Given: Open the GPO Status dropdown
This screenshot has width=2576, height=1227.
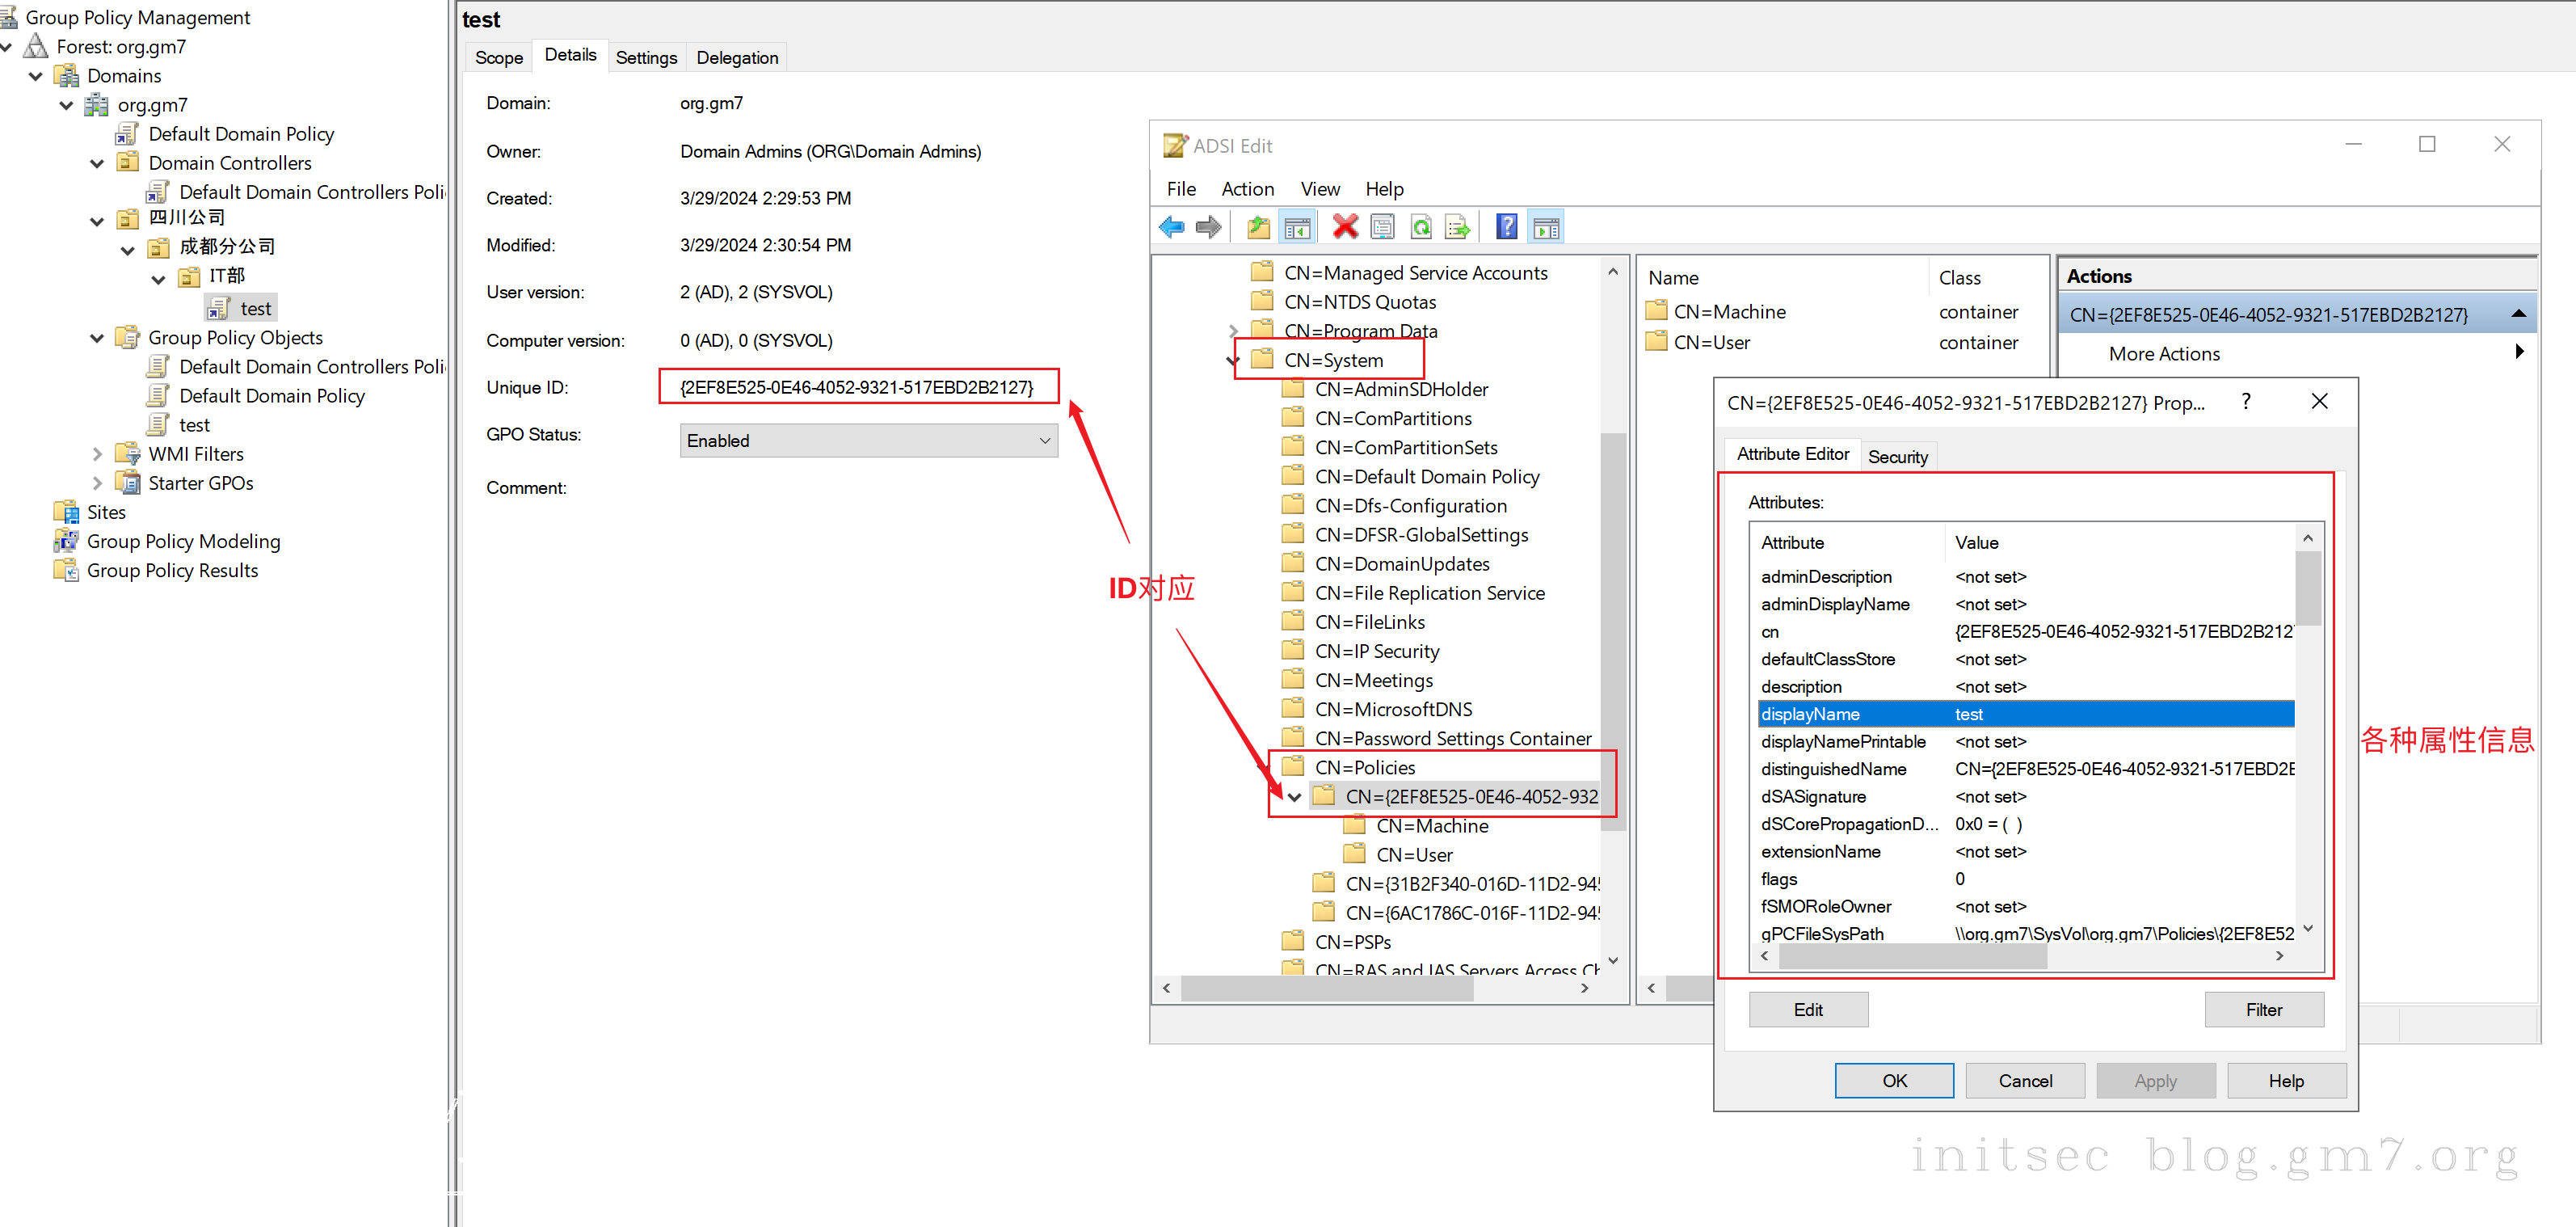Looking at the screenshot, I should [x=1044, y=441].
